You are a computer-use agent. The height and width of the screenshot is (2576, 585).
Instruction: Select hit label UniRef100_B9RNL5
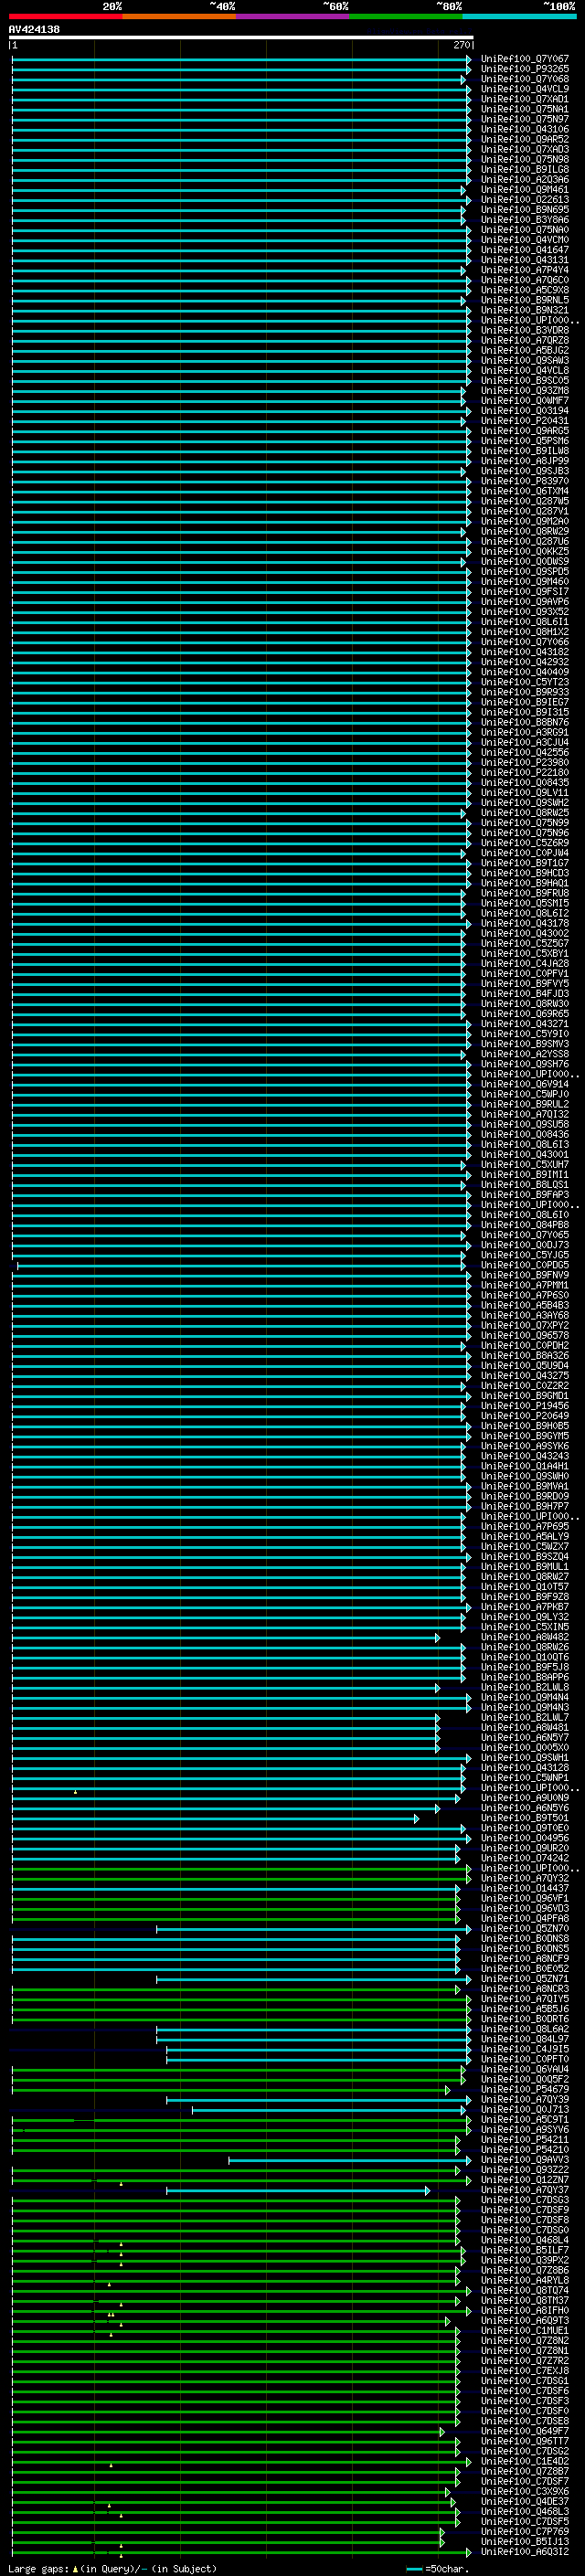524,300
